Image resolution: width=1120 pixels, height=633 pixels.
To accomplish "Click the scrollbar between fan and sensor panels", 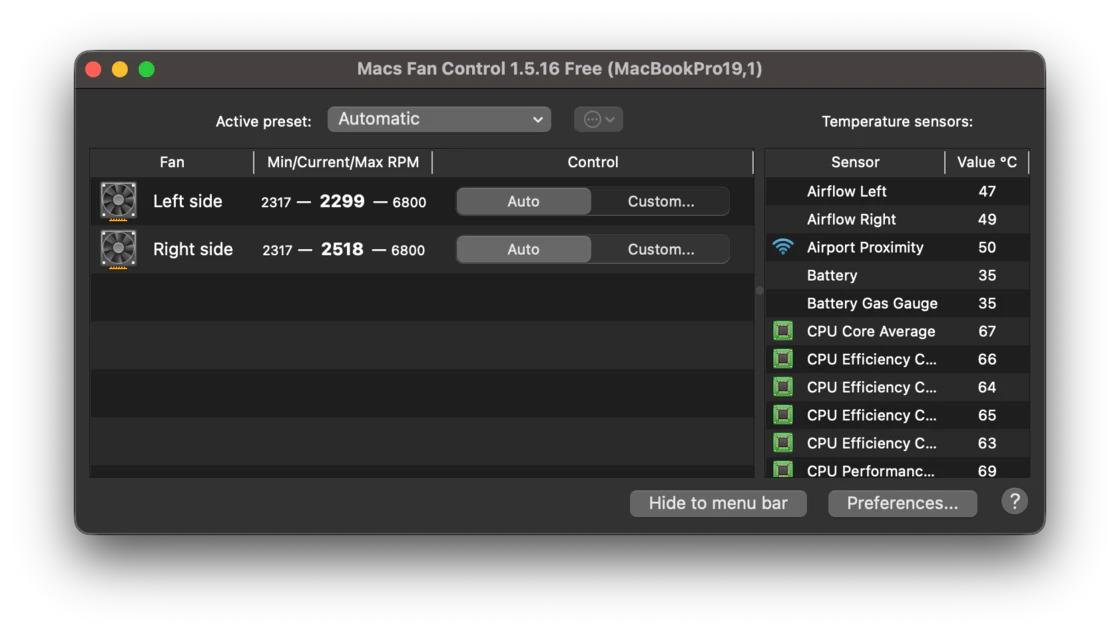I will coord(760,290).
